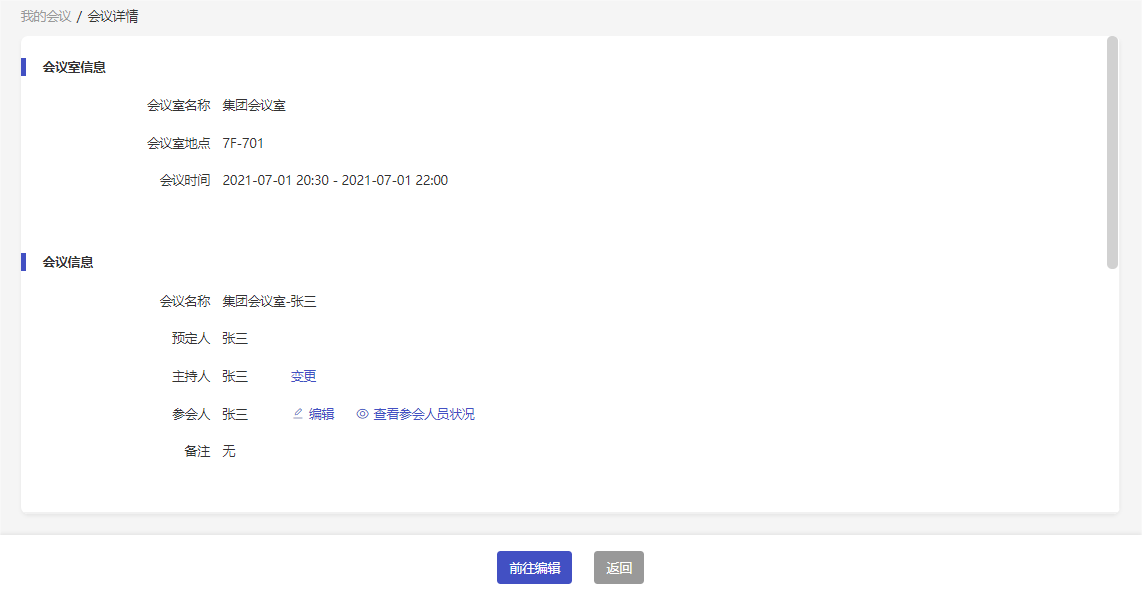
Task: Click meeting name value 集团会议室-张三
Action: pos(269,301)
